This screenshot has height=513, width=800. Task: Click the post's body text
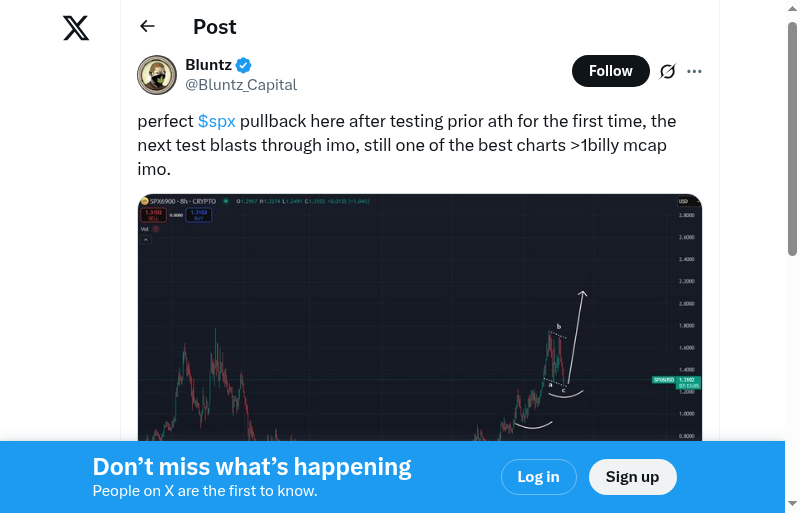point(400,145)
